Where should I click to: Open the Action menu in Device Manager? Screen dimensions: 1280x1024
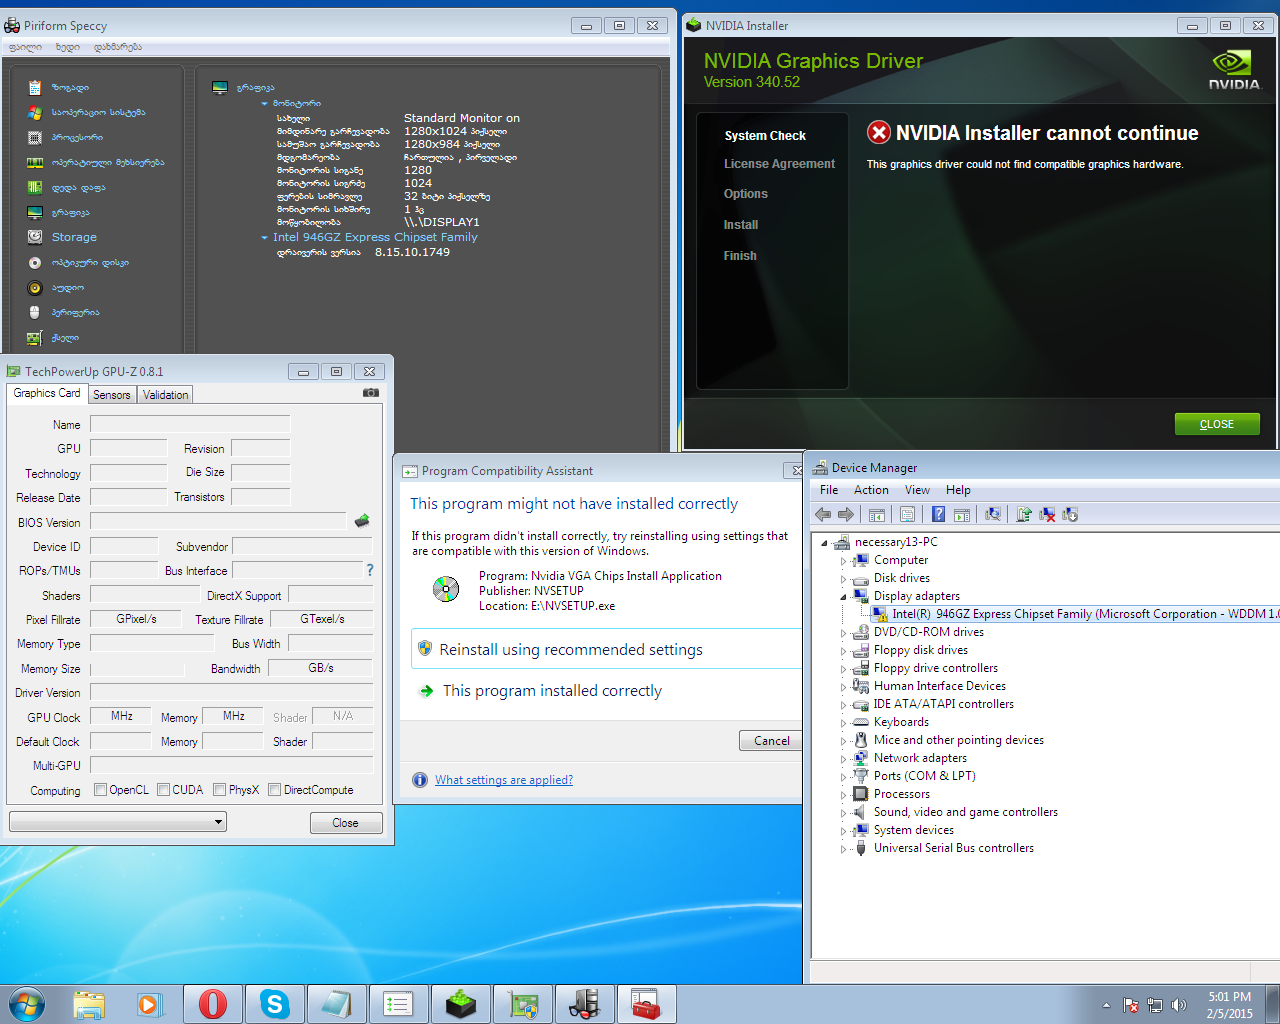click(870, 490)
